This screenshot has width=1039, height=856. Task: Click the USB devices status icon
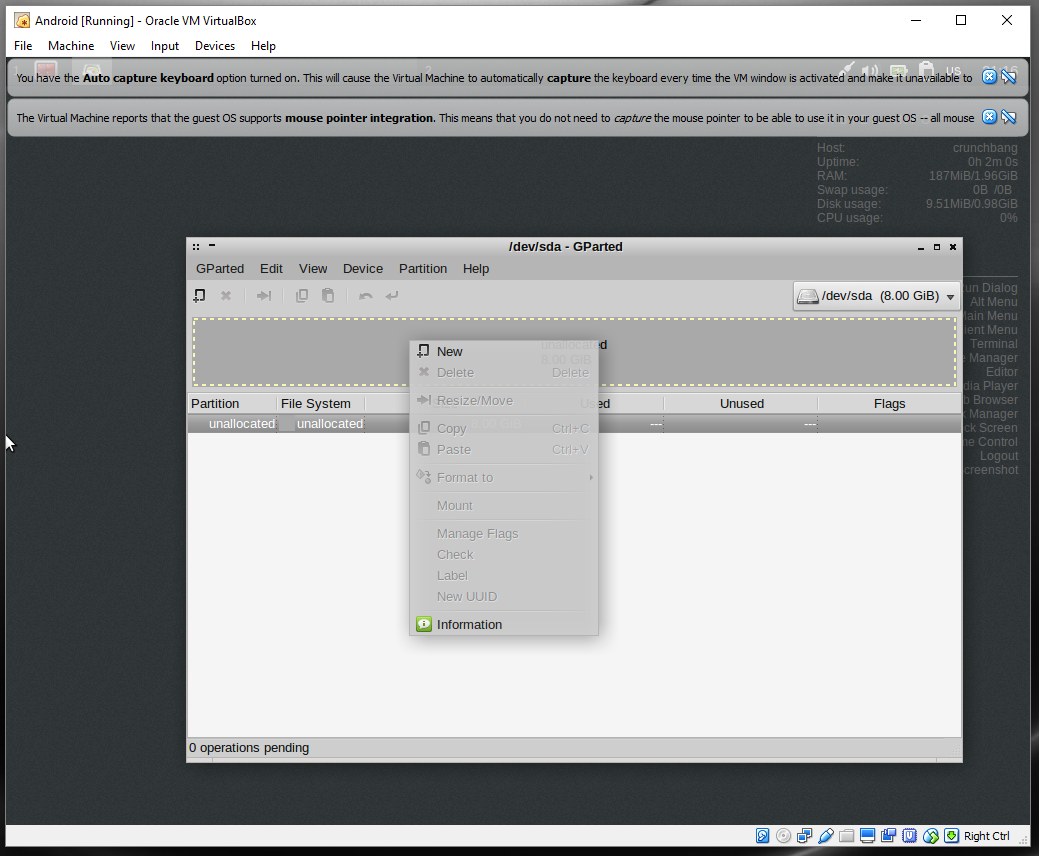point(826,836)
